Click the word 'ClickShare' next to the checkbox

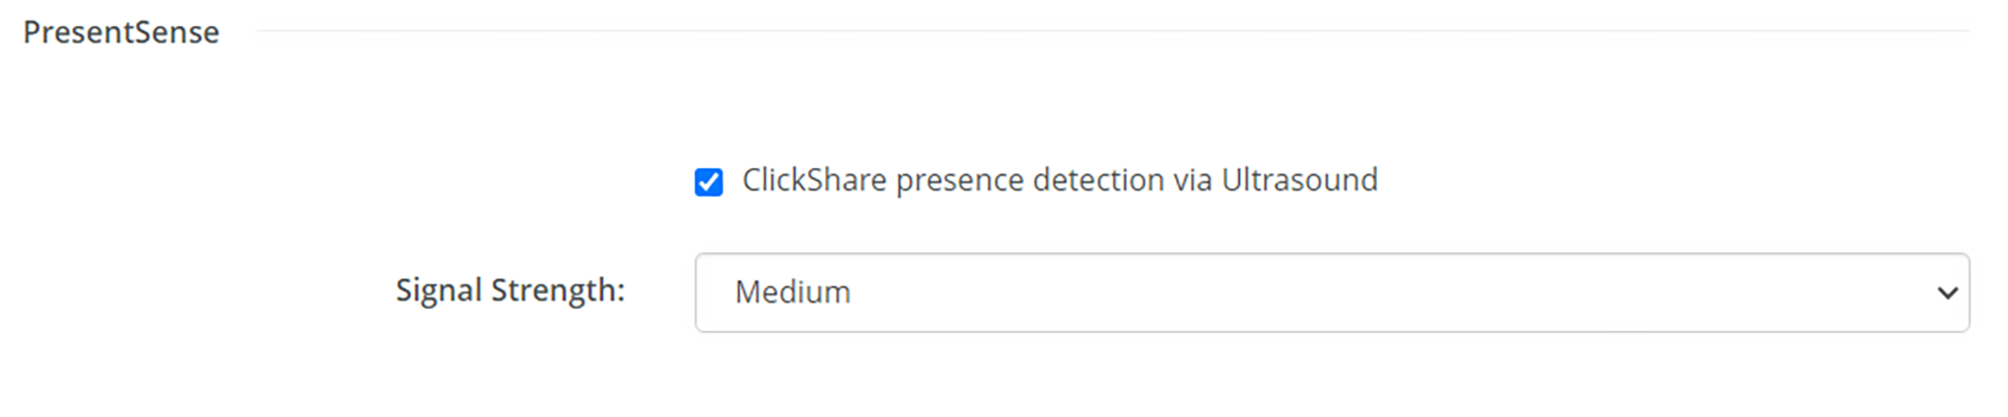[814, 180]
